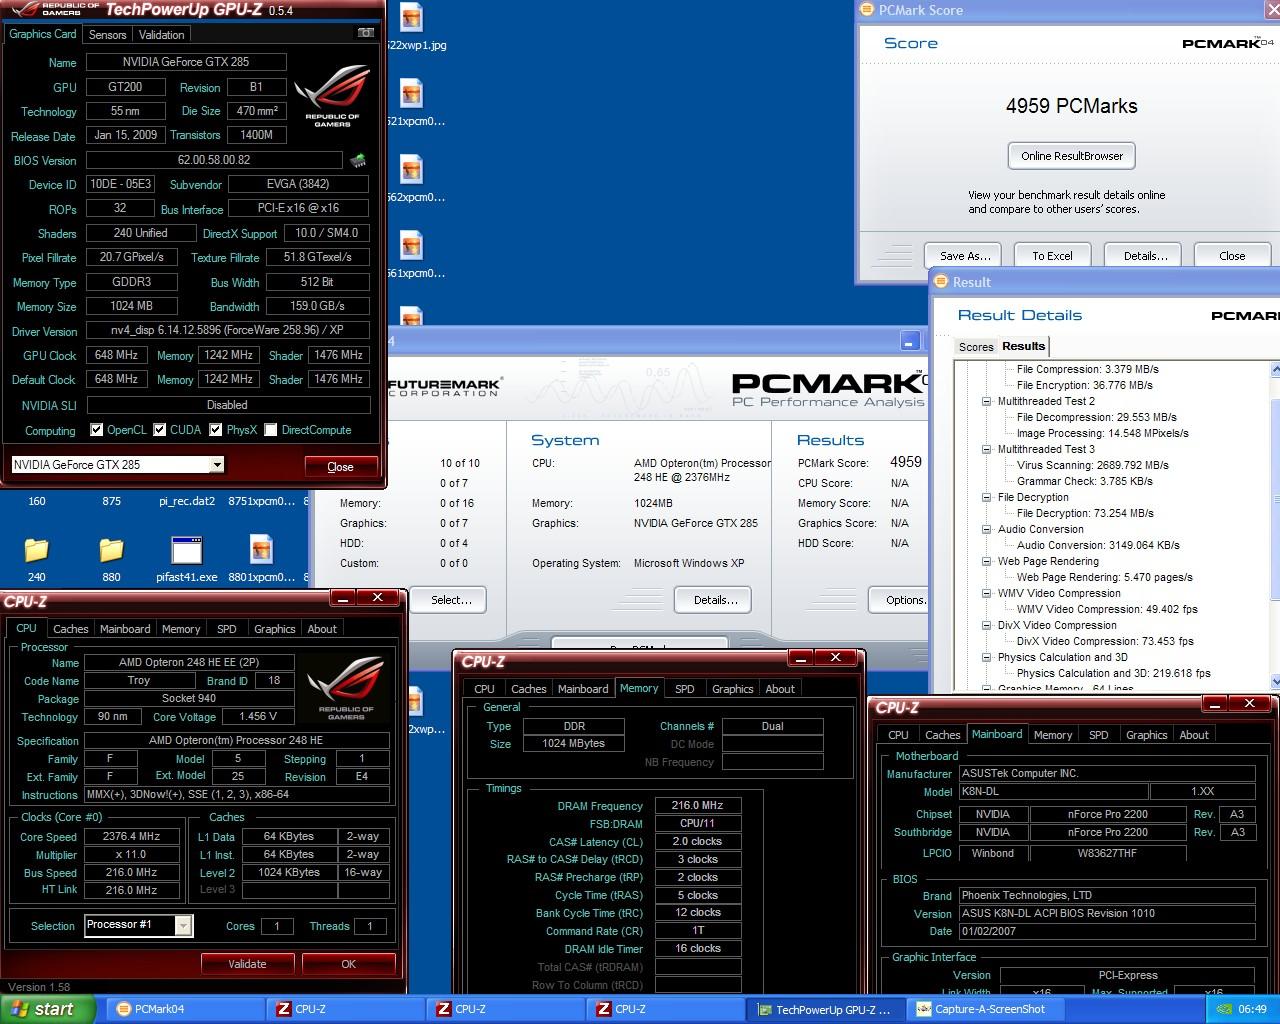Click the Details... button under System in PCMark
Viewport: 1280px width, 1024px height.
715,600
